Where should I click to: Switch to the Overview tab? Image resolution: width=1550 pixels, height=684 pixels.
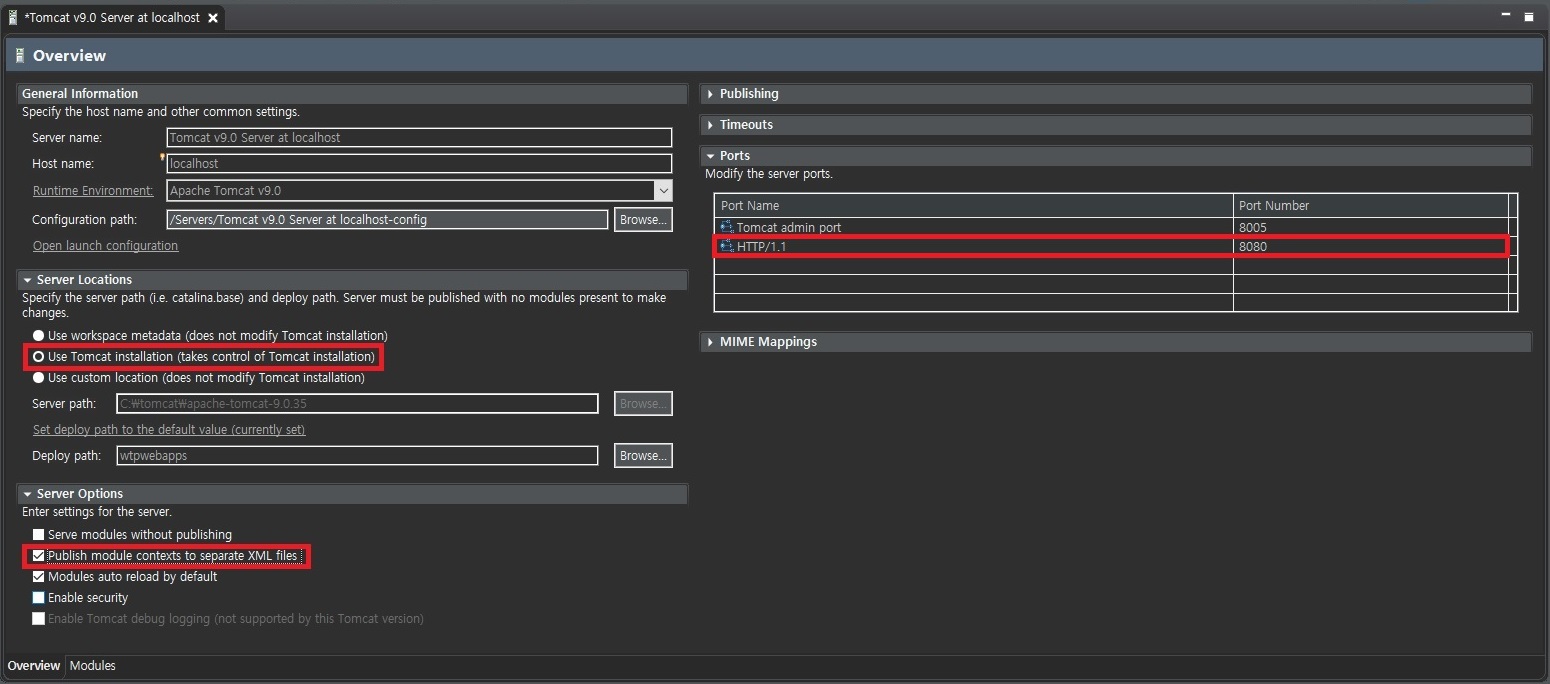click(34, 666)
